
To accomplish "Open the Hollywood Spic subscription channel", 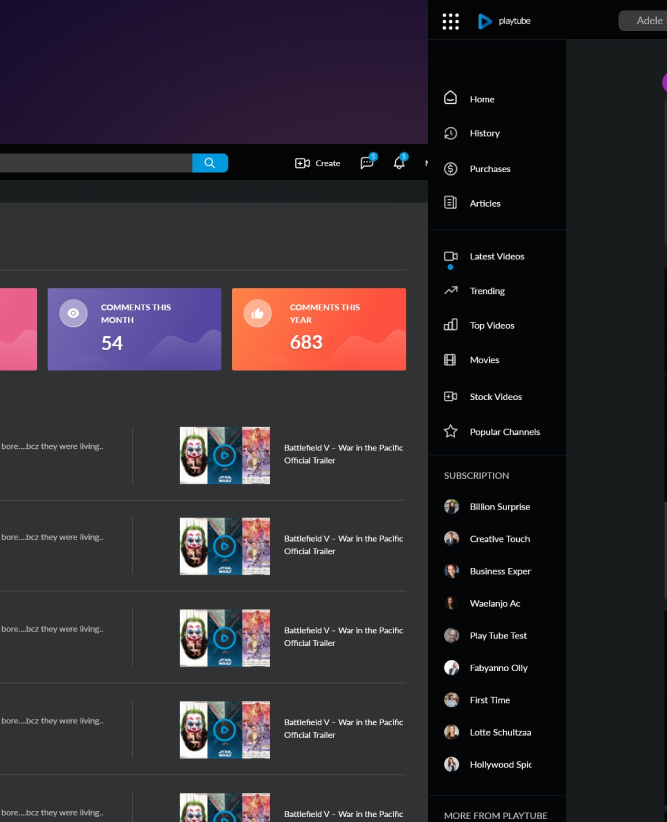I will pos(500,765).
